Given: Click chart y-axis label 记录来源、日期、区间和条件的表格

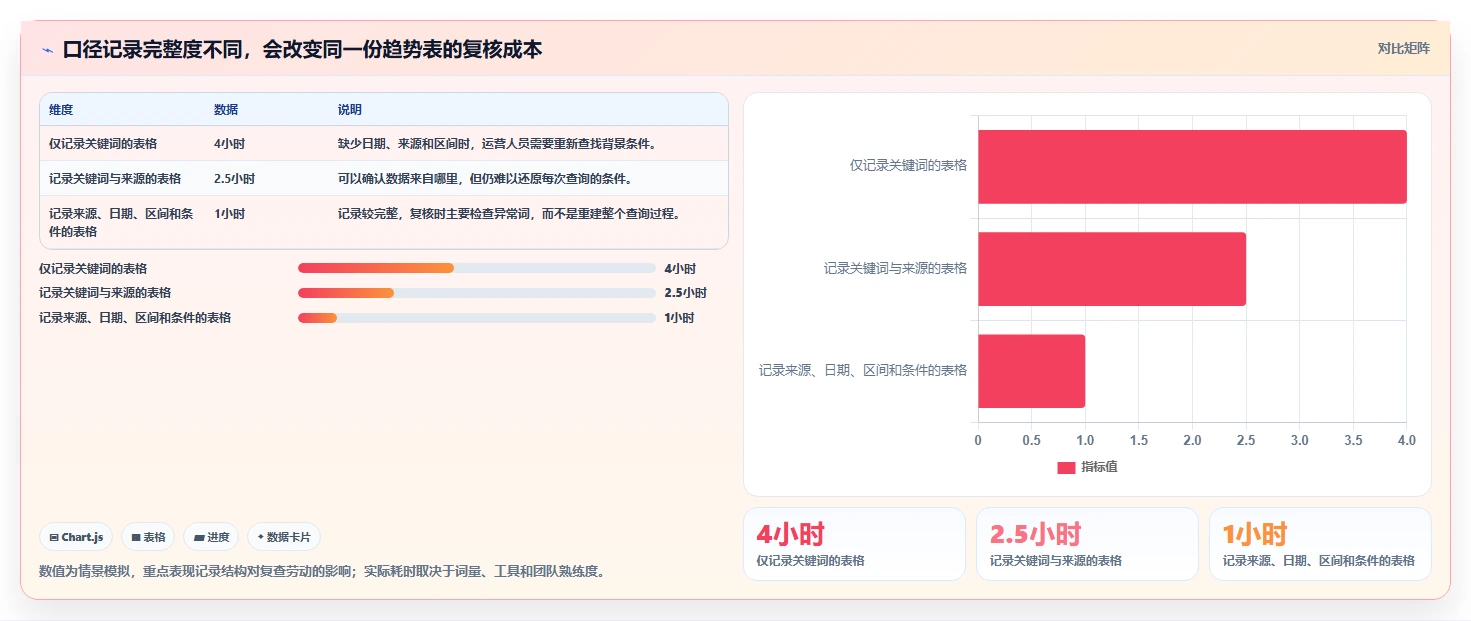Looking at the screenshot, I should click(x=863, y=370).
